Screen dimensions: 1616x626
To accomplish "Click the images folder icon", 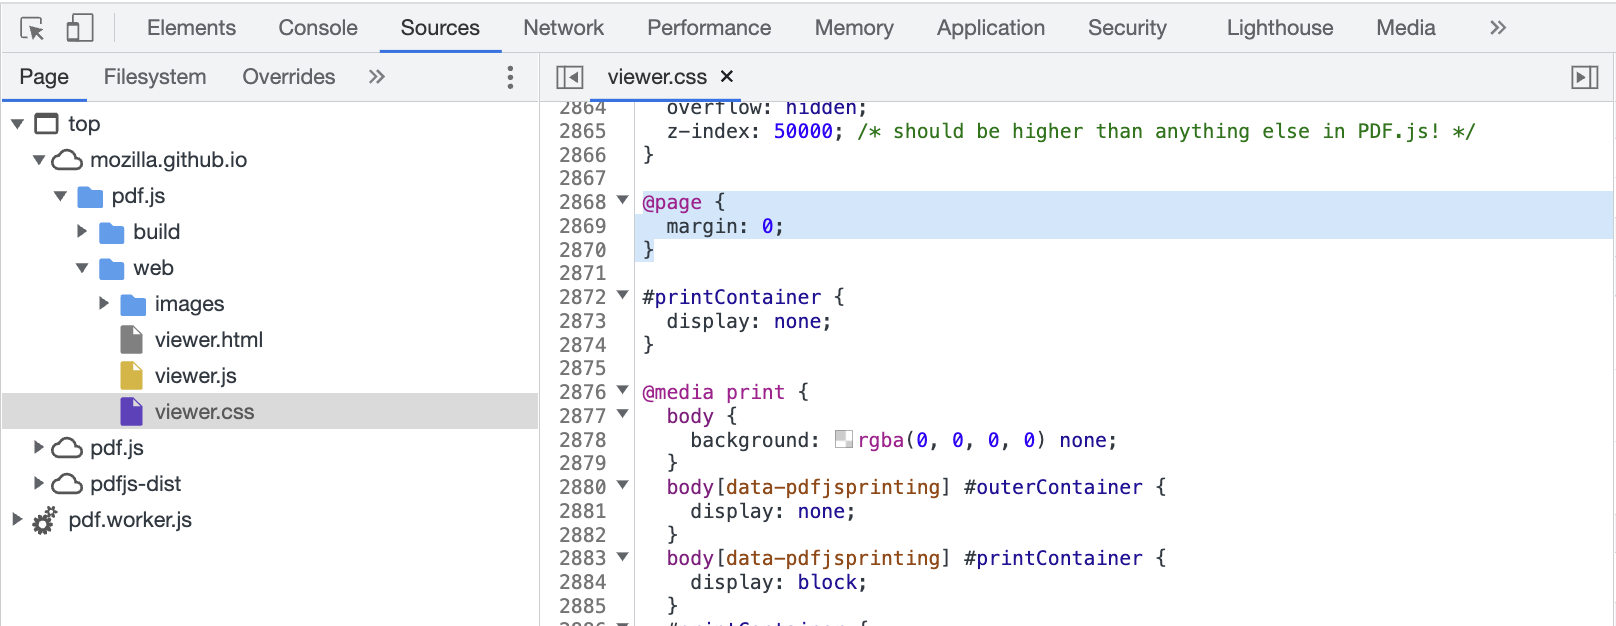I will (133, 304).
